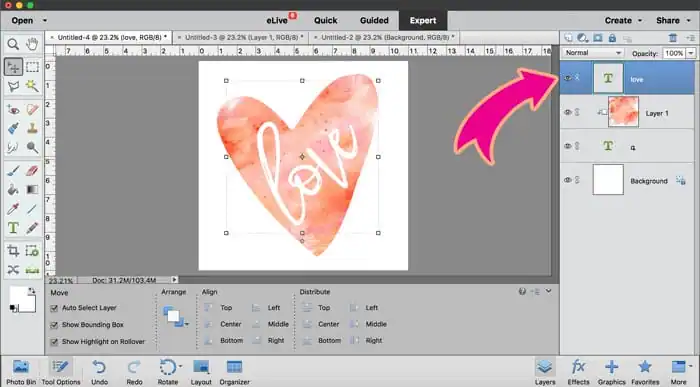Select the Rectangular Marquee tool

click(32, 67)
